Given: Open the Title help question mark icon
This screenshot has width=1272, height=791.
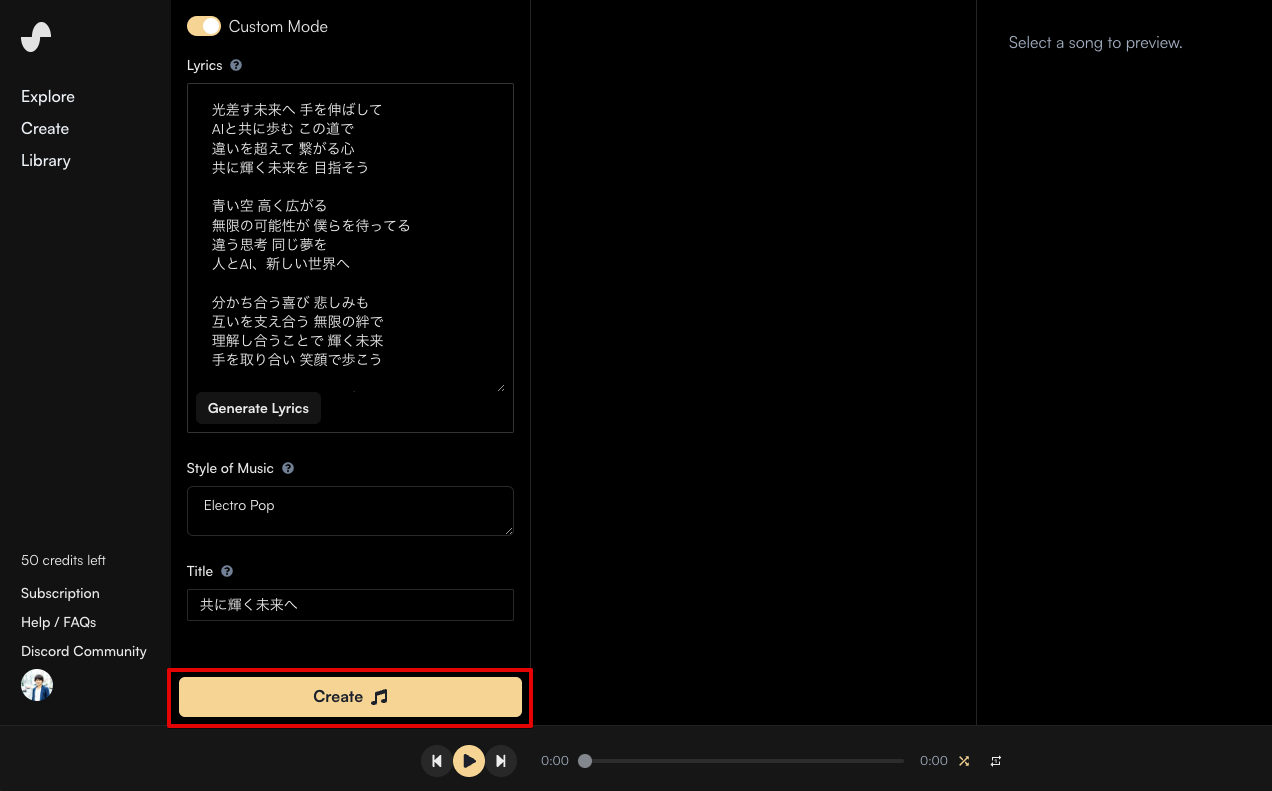Looking at the screenshot, I should (227, 570).
